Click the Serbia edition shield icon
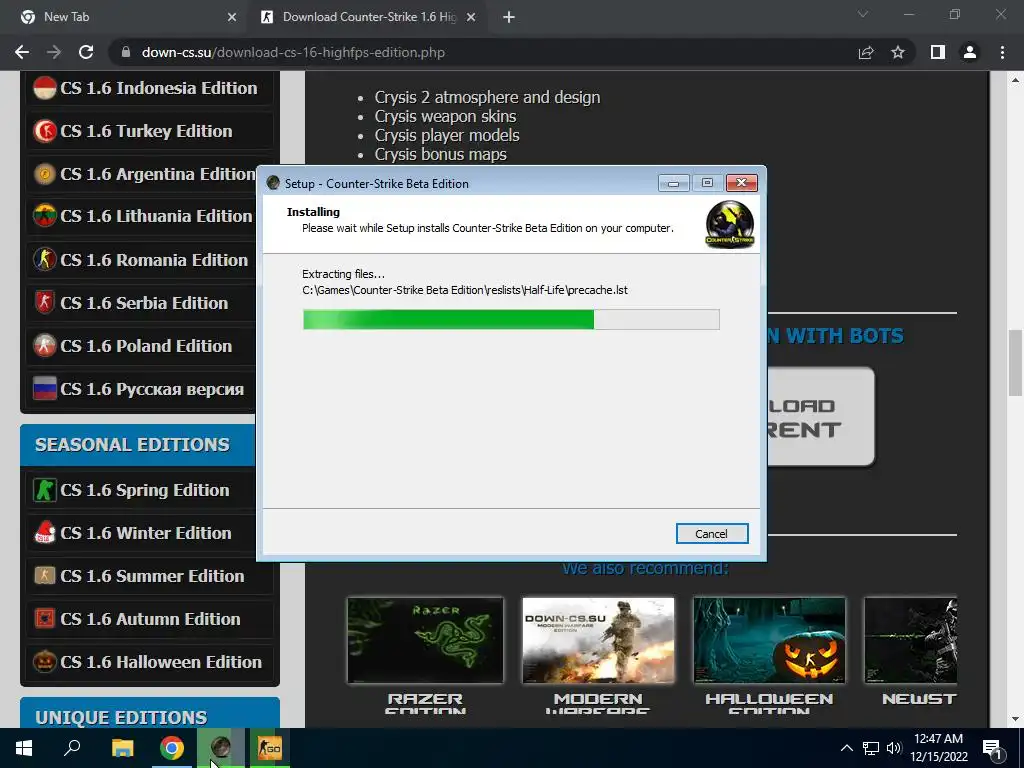 tap(44, 302)
